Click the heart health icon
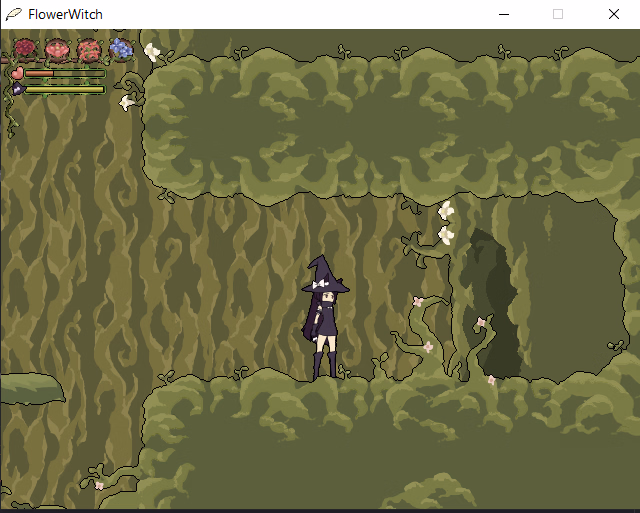Screen dimensions: 640x513 (17, 73)
